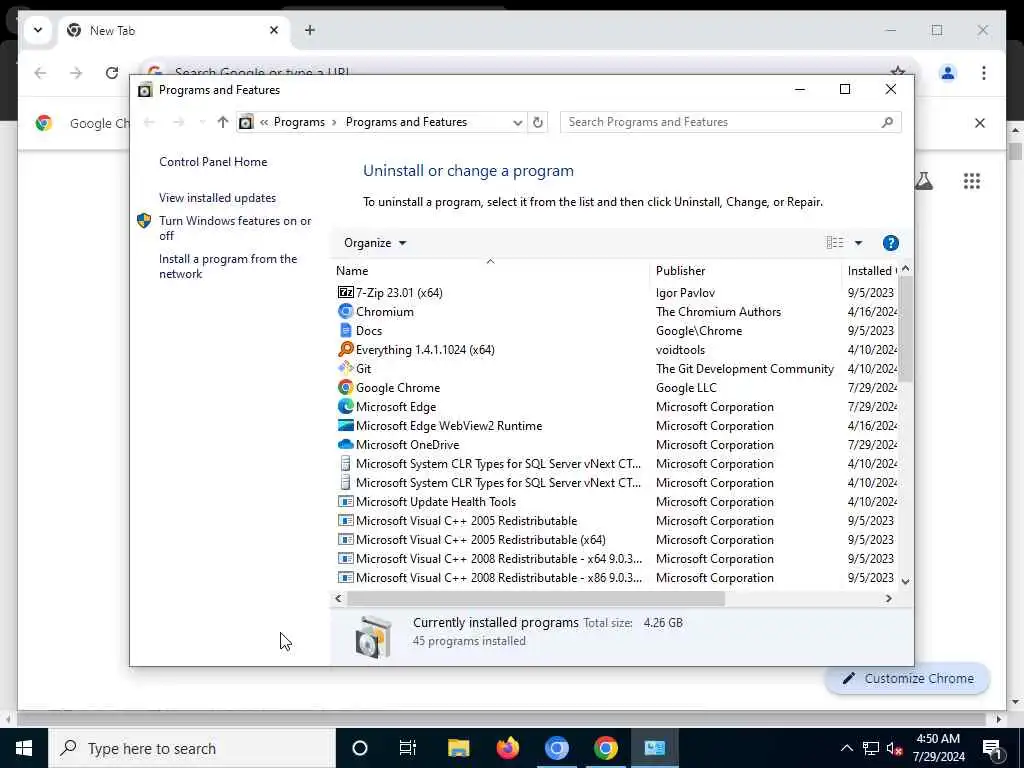Viewport: 1024px width, 768px height.
Task: Select the Google Chrome program icon in list
Action: coord(345,387)
